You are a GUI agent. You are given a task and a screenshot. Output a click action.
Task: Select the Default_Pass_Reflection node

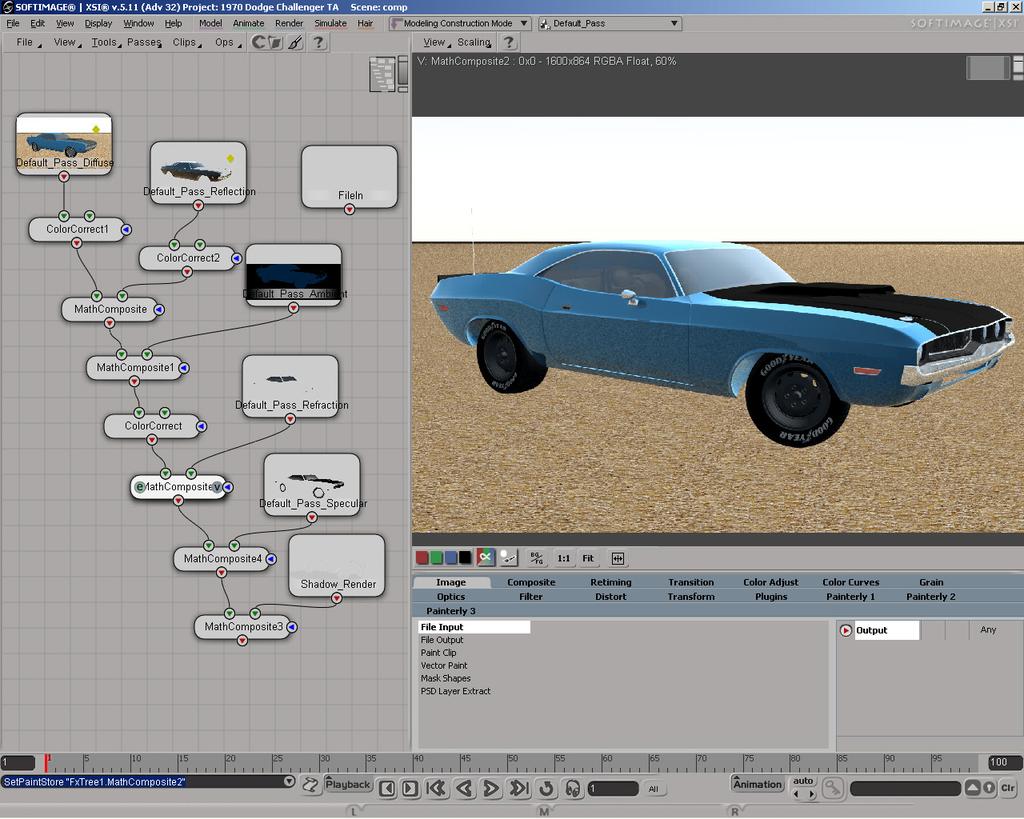(x=199, y=172)
